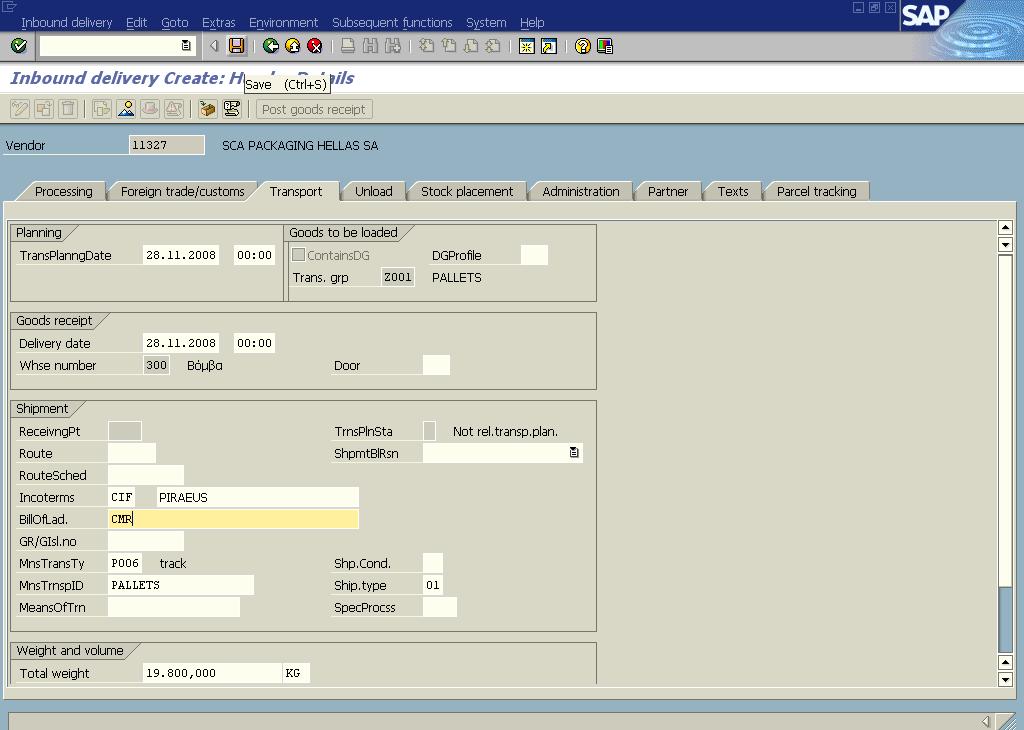The image size is (1024, 730).
Task: Open the Edit menu
Action: pos(136,22)
